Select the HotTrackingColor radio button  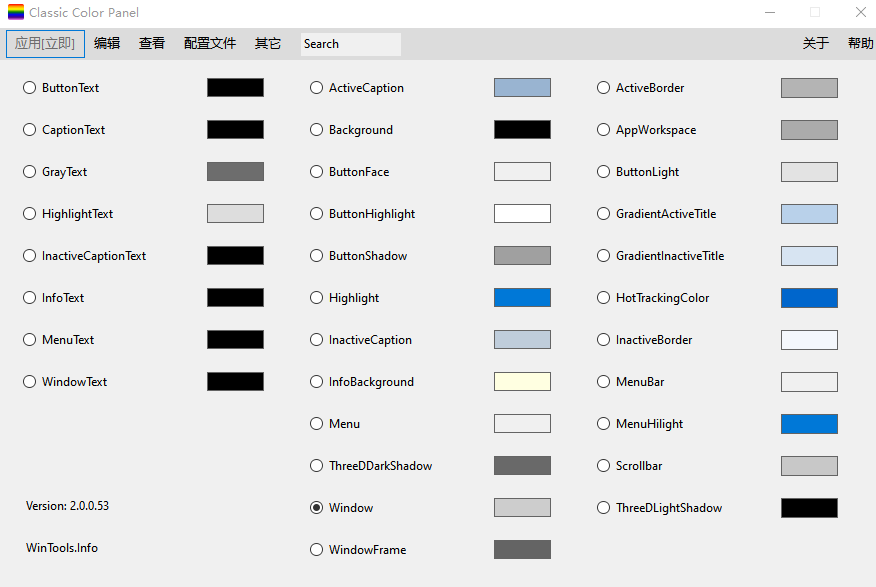(603, 298)
